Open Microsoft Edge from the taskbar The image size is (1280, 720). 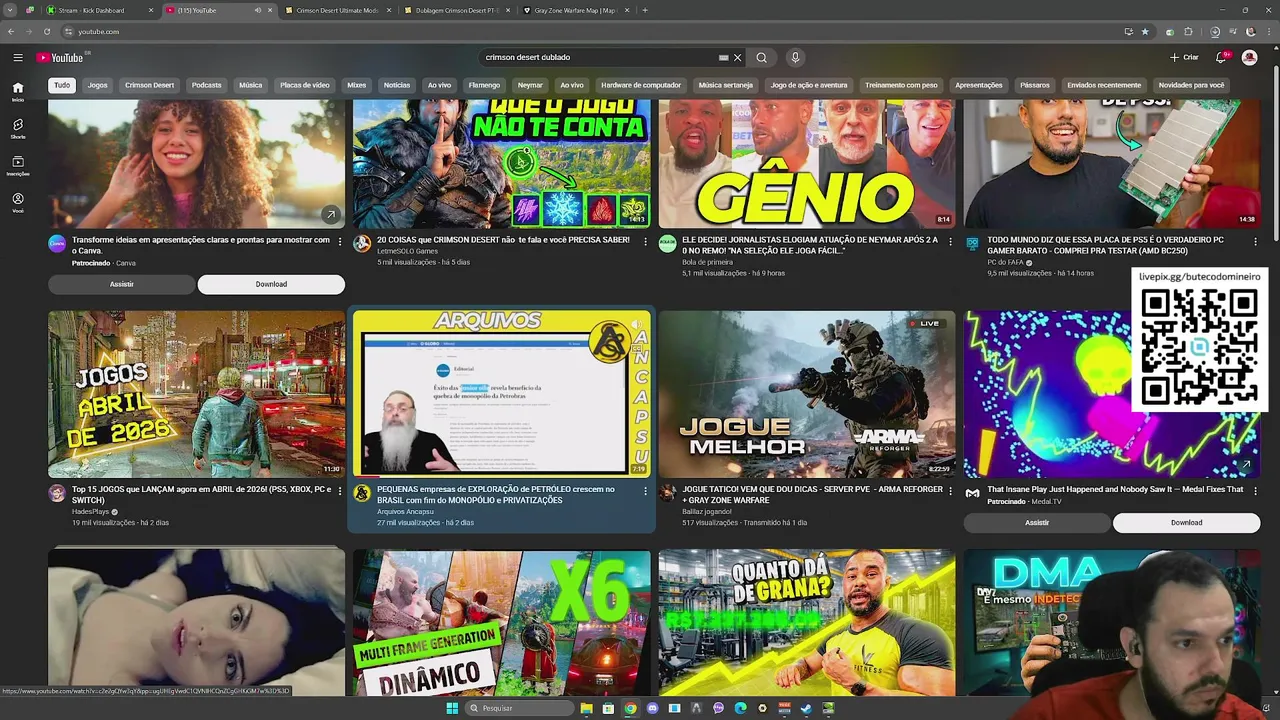pyautogui.click(x=740, y=708)
